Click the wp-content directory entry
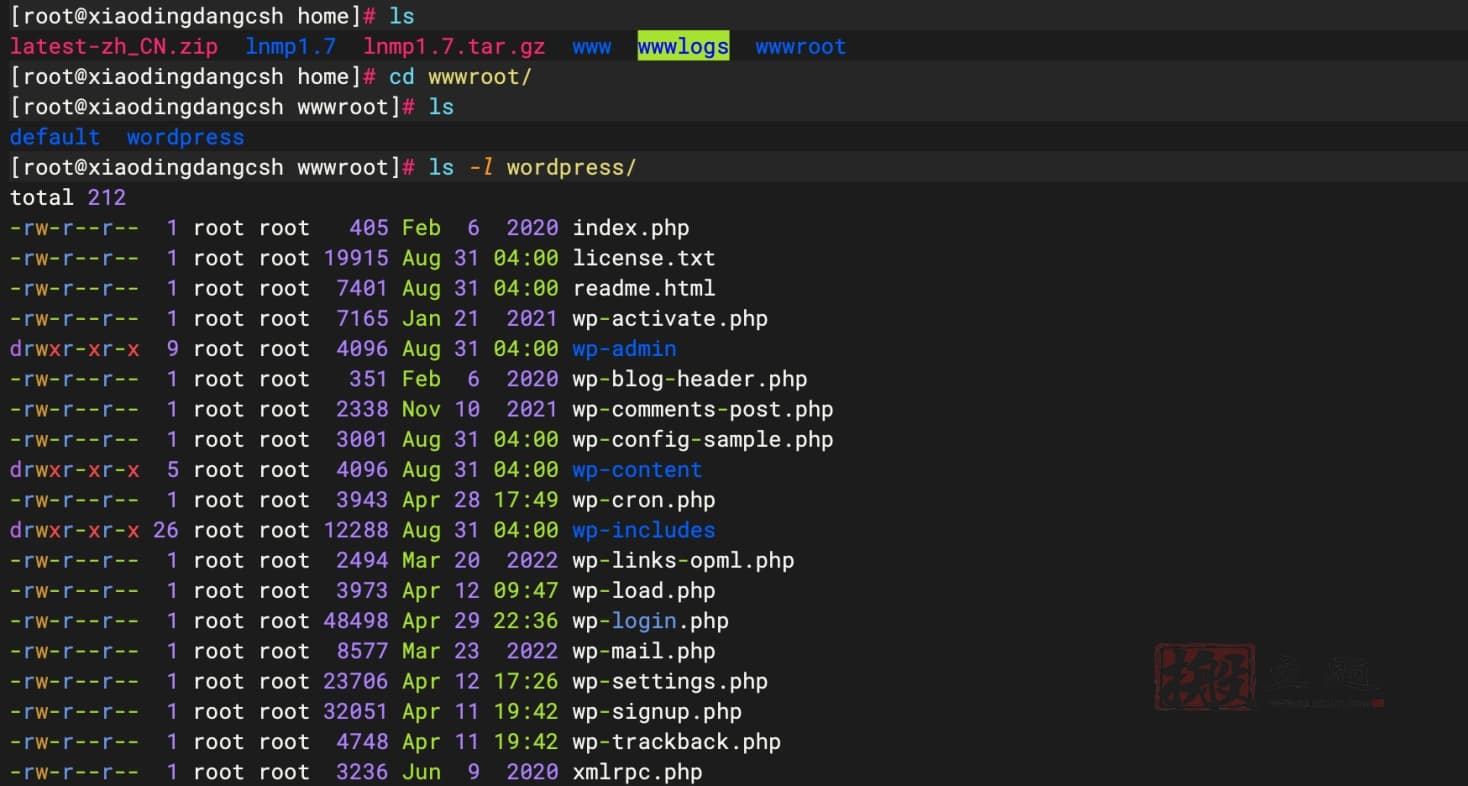Screen dimensions: 1468x786 637,470
